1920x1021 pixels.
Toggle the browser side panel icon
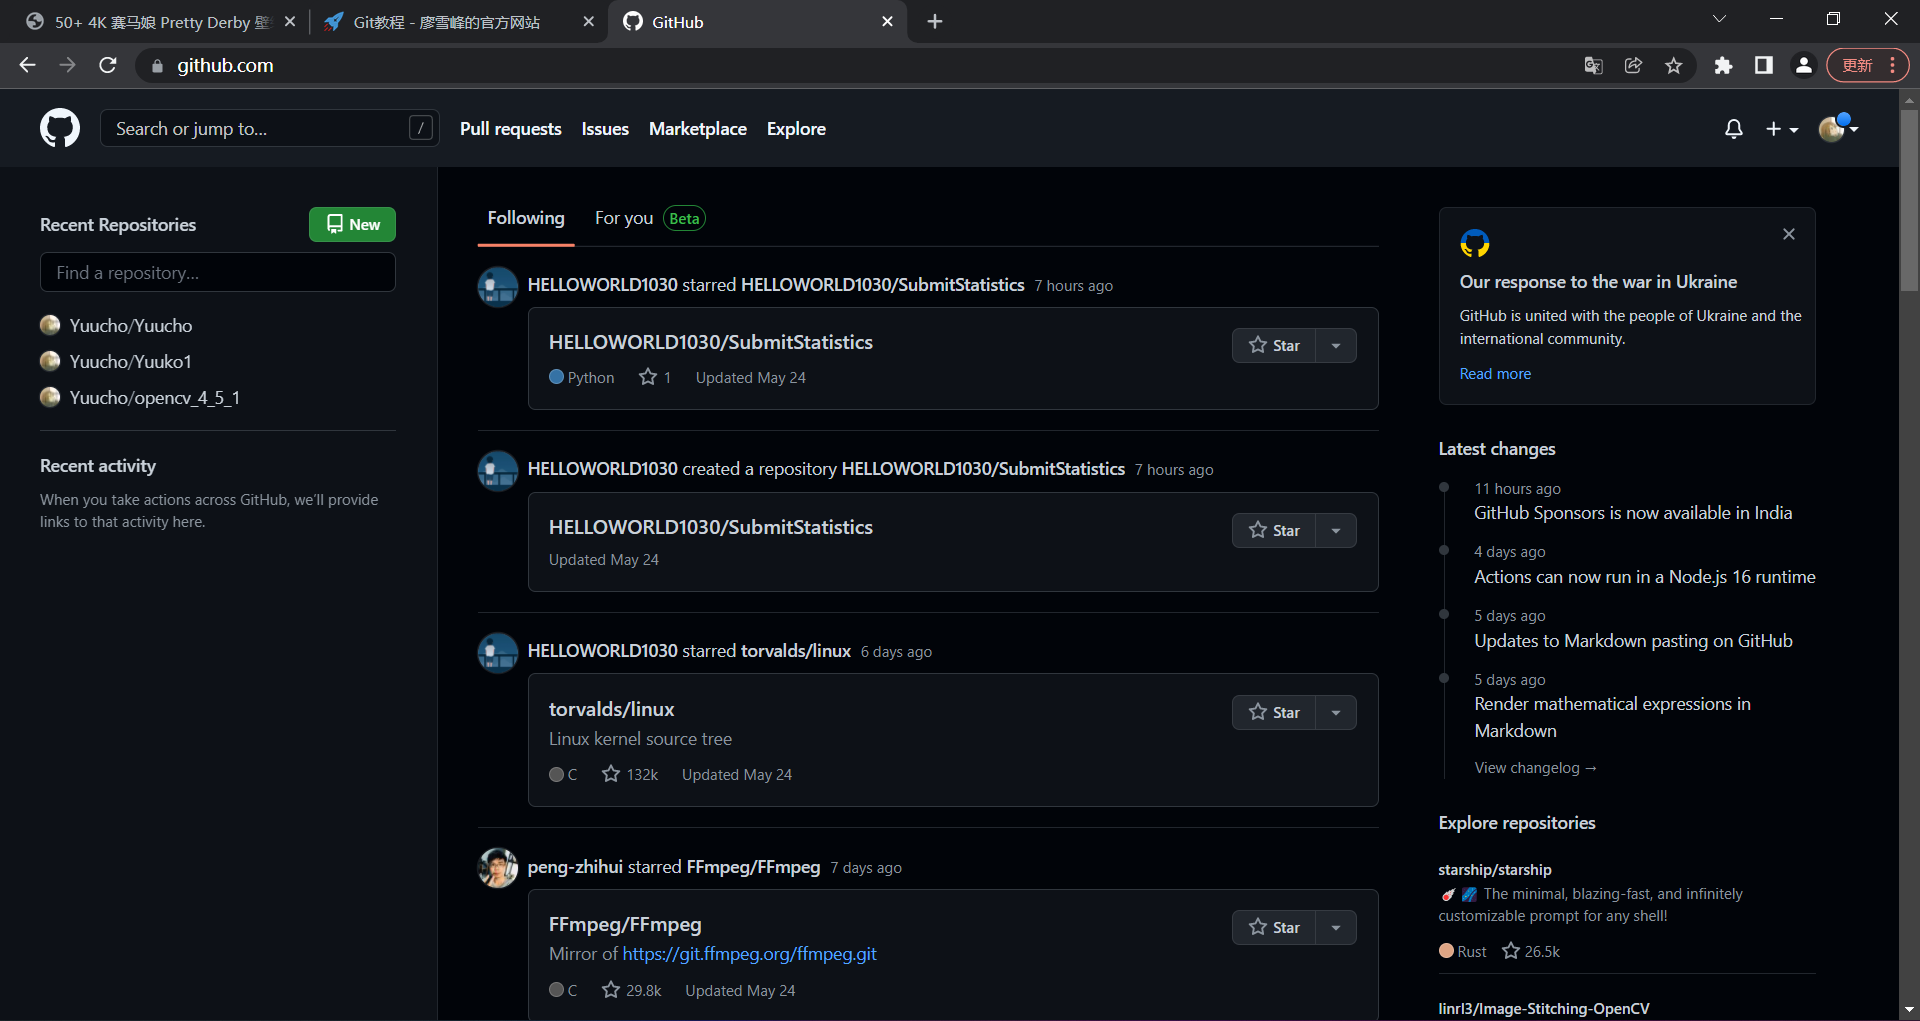tap(1764, 65)
